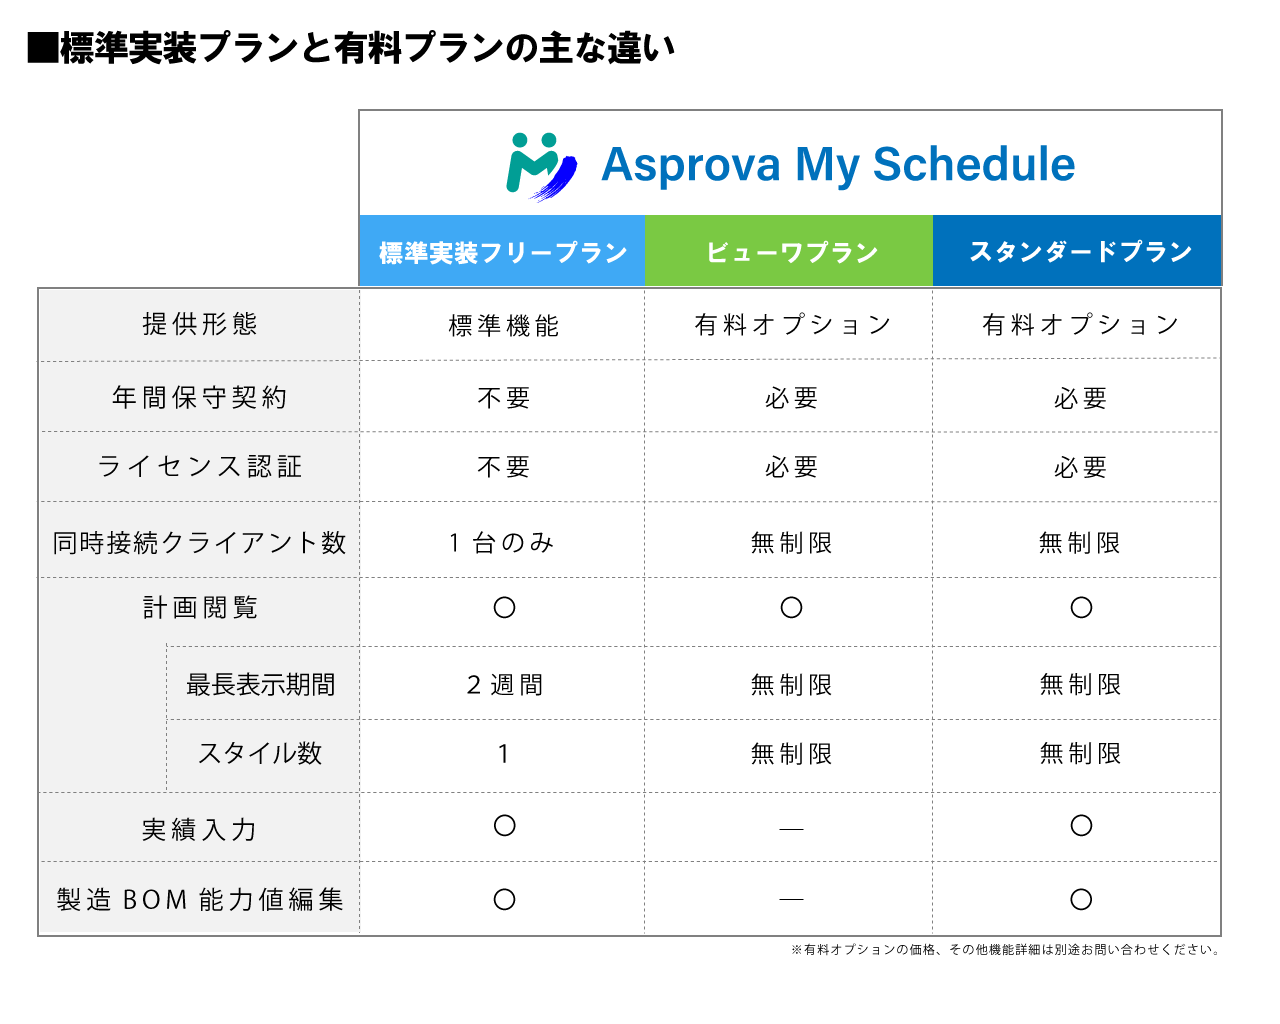The image size is (1280, 1024).
Task: Click the 有料オプション footnote below the table
Action: click(1005, 950)
